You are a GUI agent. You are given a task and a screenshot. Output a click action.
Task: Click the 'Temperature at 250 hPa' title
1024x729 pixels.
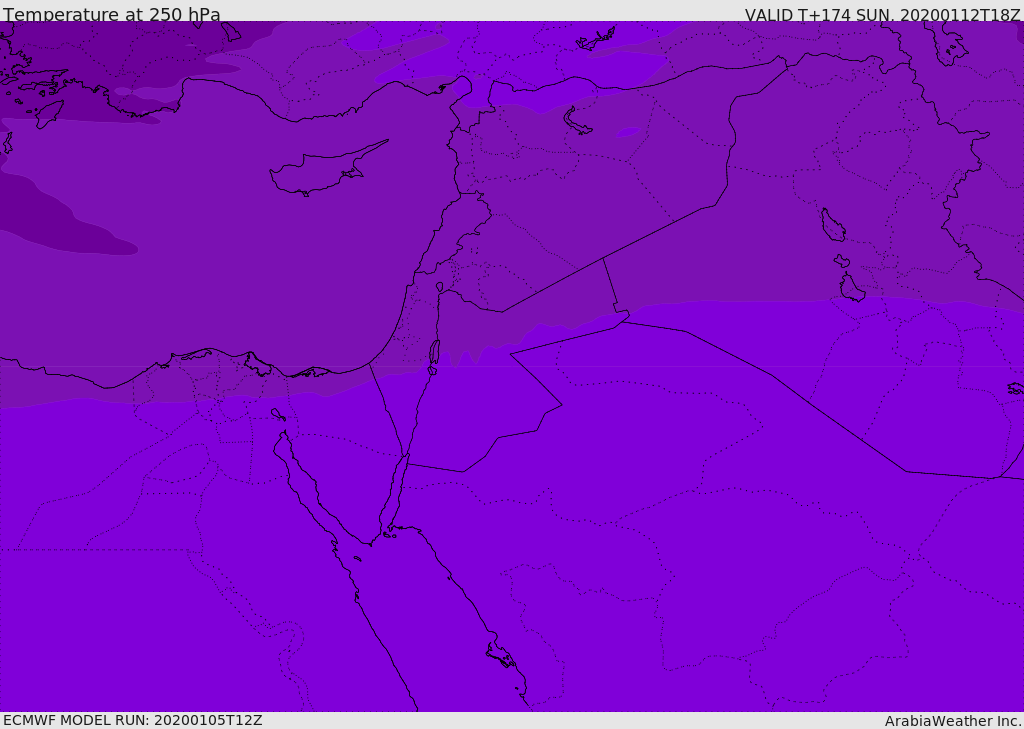[112, 14]
